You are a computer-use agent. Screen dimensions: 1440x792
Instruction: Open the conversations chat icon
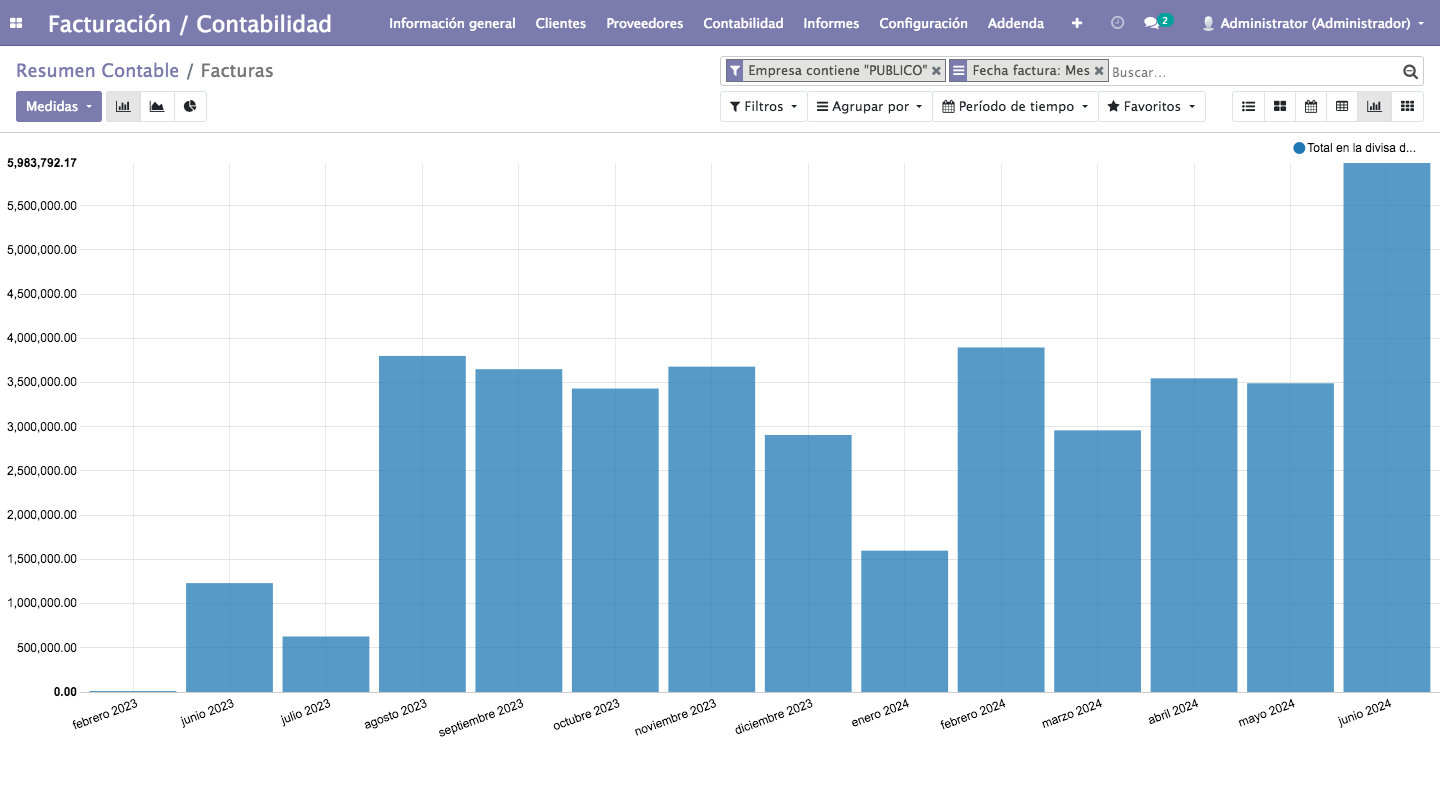pyautogui.click(x=1152, y=23)
